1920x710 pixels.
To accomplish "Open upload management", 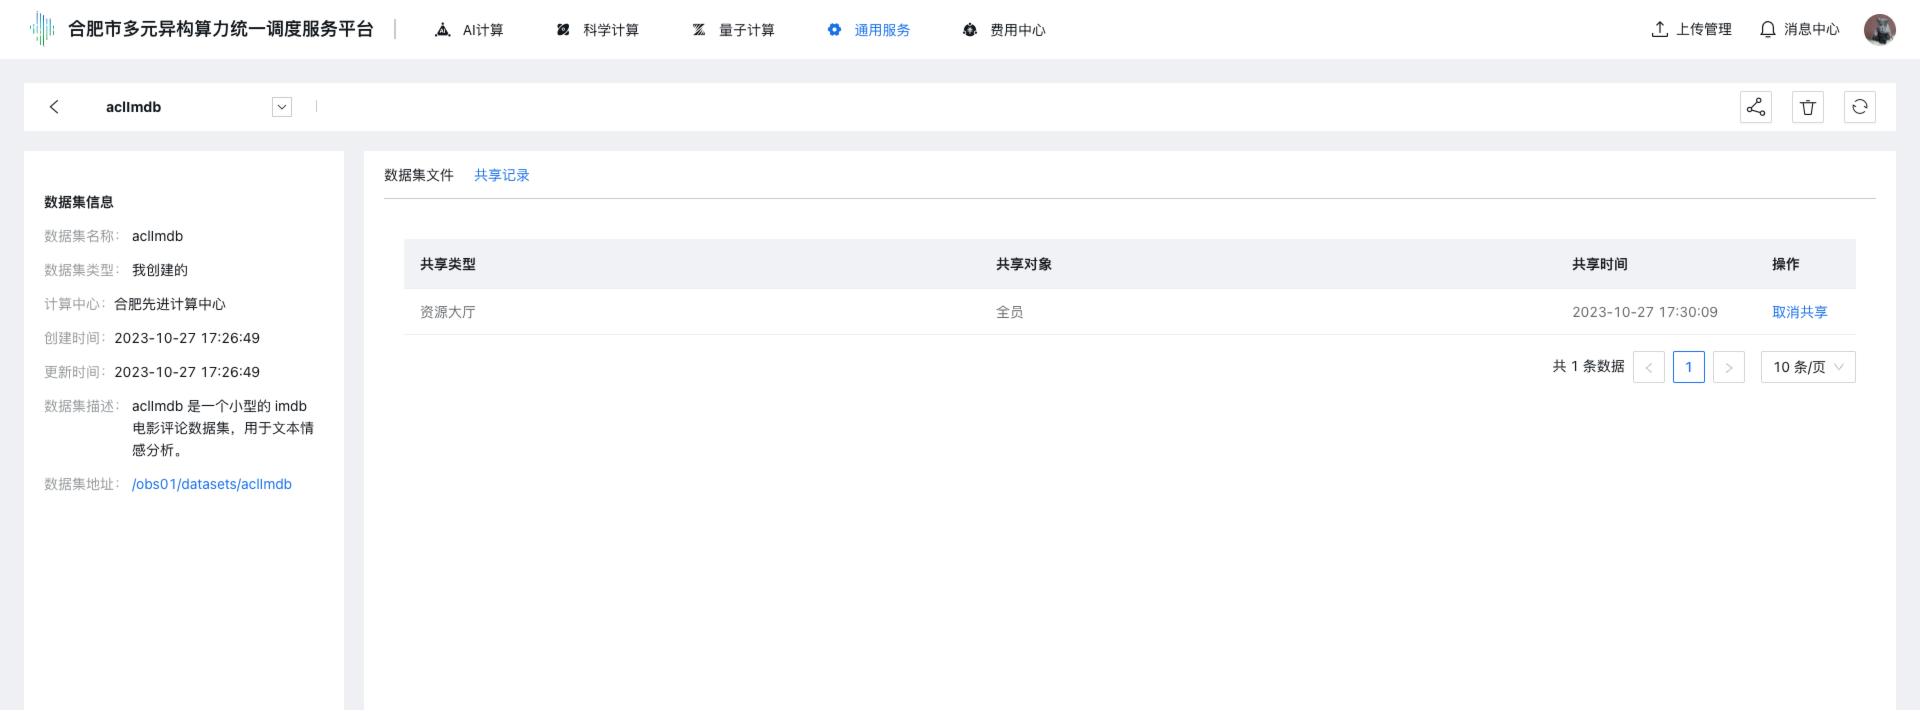I will 1691,30.
